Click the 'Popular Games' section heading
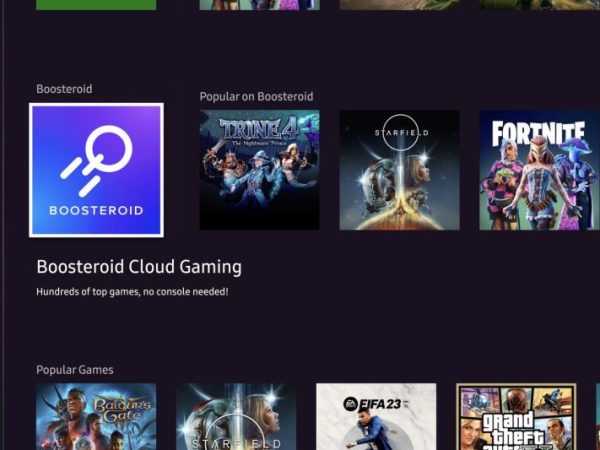 click(x=75, y=370)
